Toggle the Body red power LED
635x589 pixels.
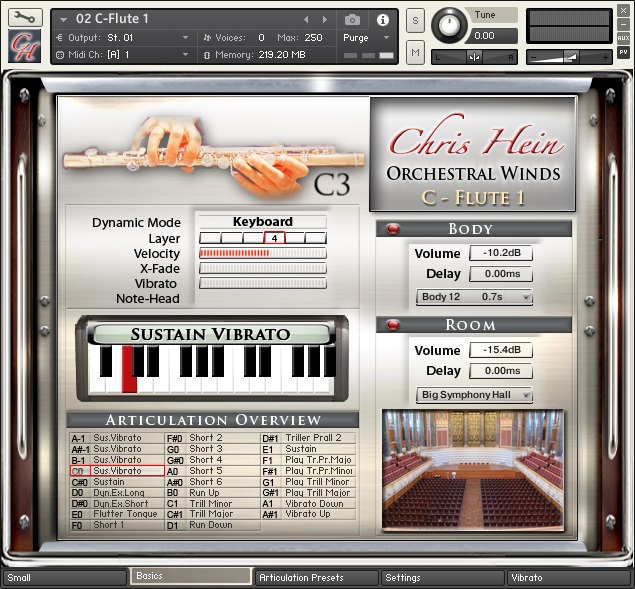click(x=392, y=229)
